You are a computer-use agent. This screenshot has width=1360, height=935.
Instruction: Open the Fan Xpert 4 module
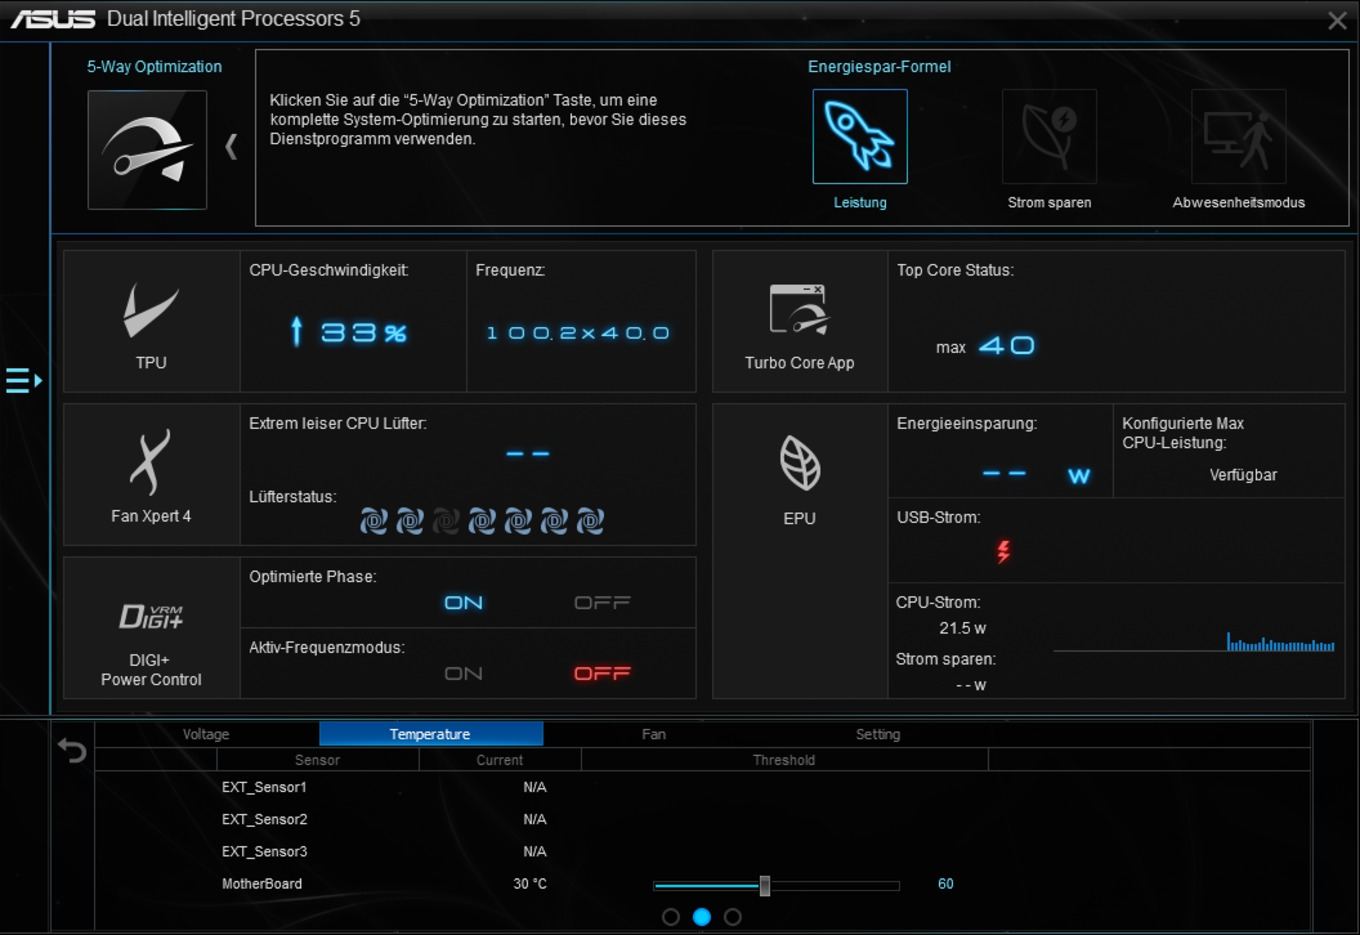click(x=151, y=475)
